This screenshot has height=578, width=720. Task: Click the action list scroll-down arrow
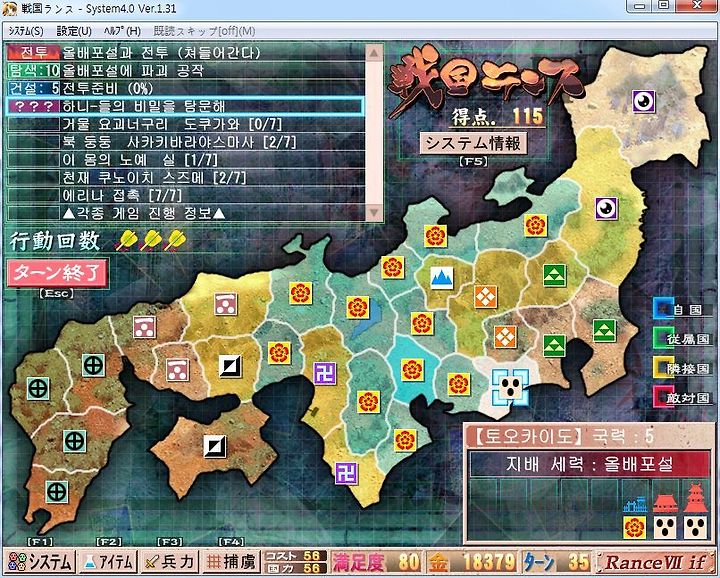[374, 213]
